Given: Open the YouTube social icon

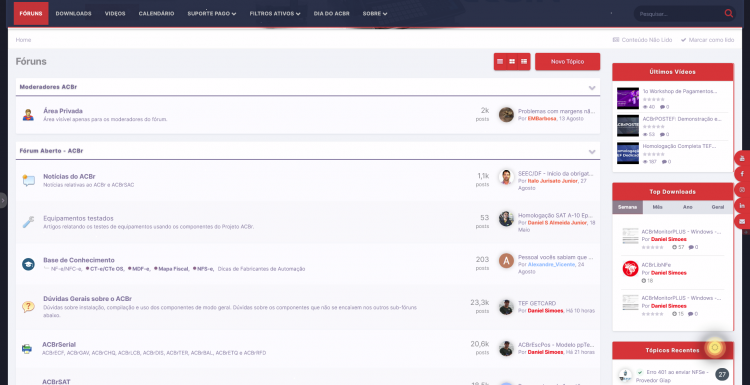Looking at the screenshot, I should pos(742,158).
